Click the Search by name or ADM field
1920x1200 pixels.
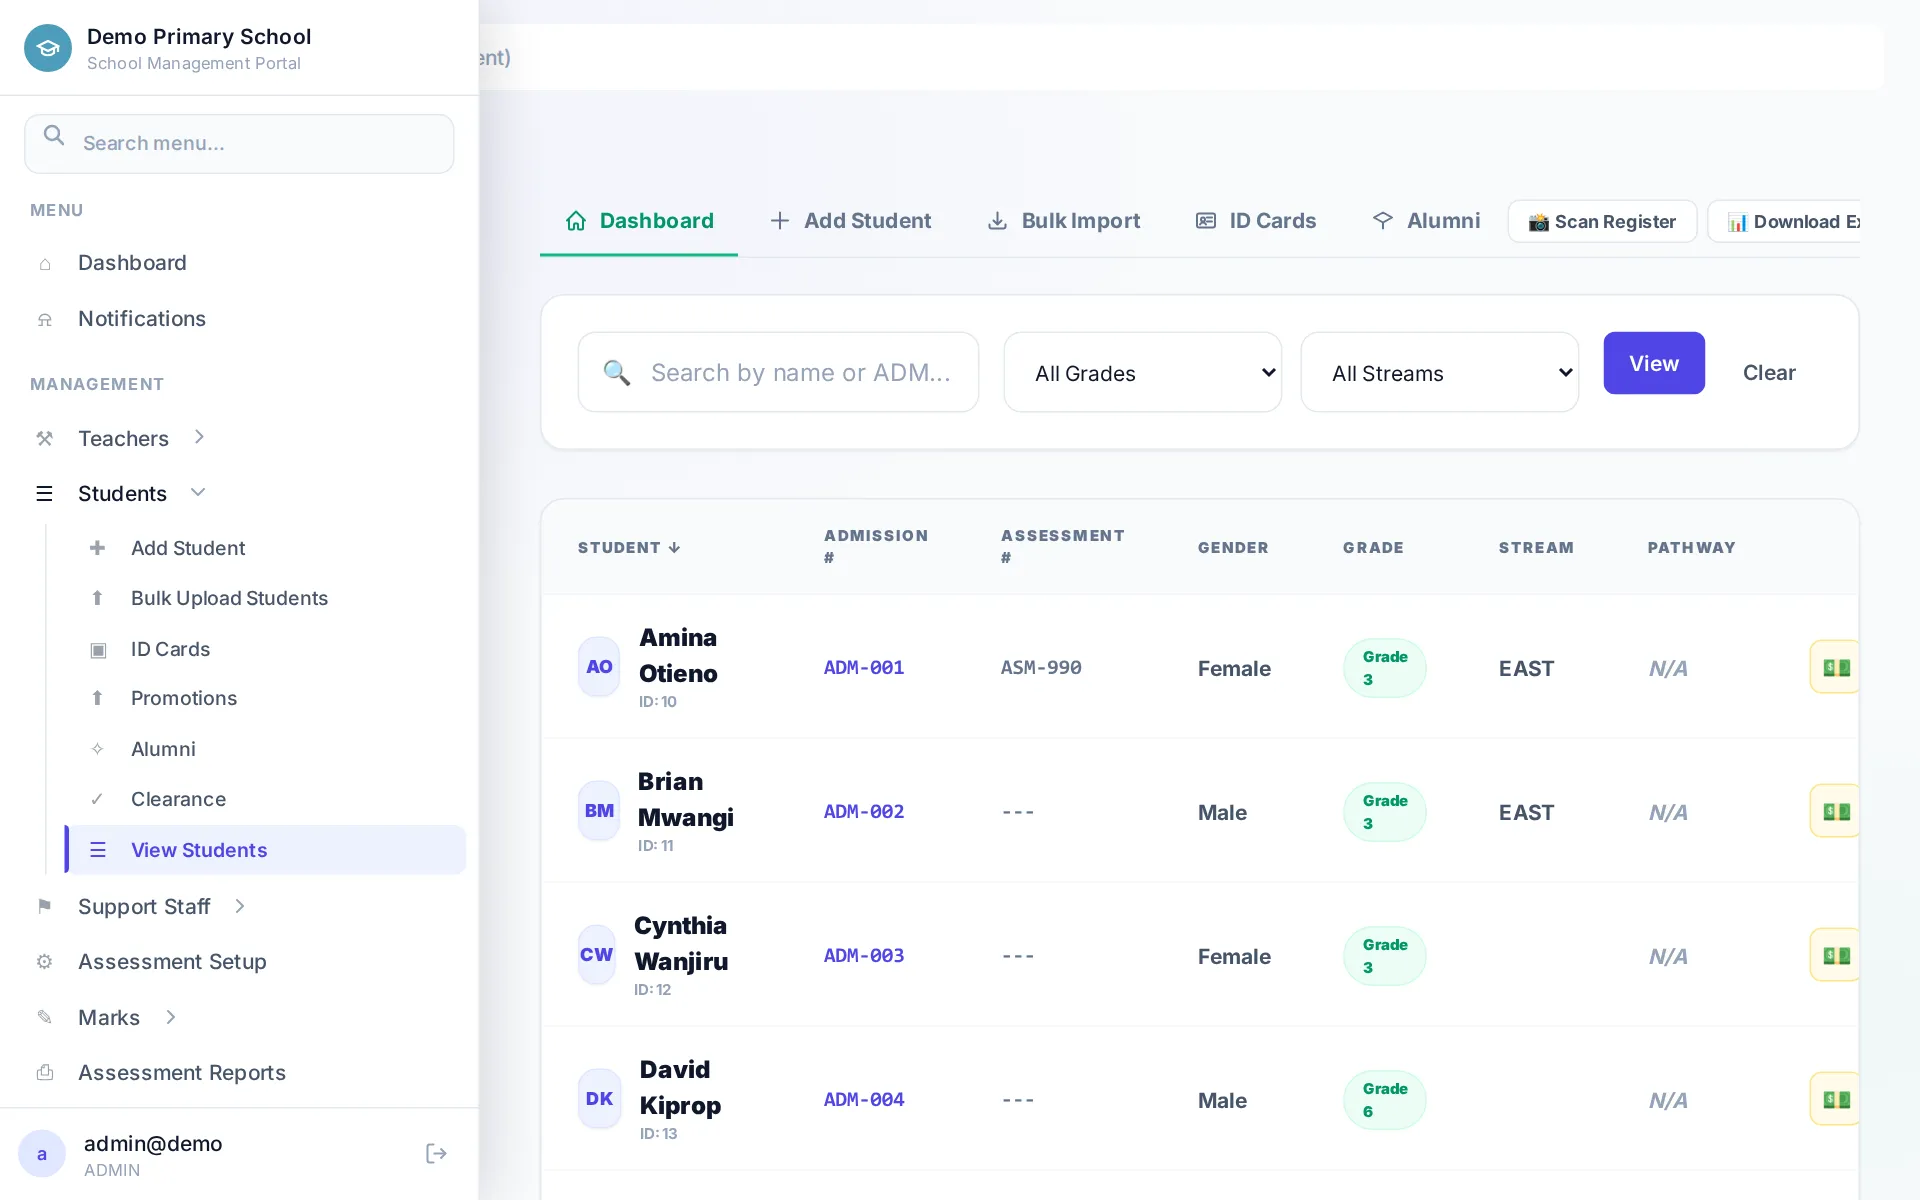tap(778, 372)
